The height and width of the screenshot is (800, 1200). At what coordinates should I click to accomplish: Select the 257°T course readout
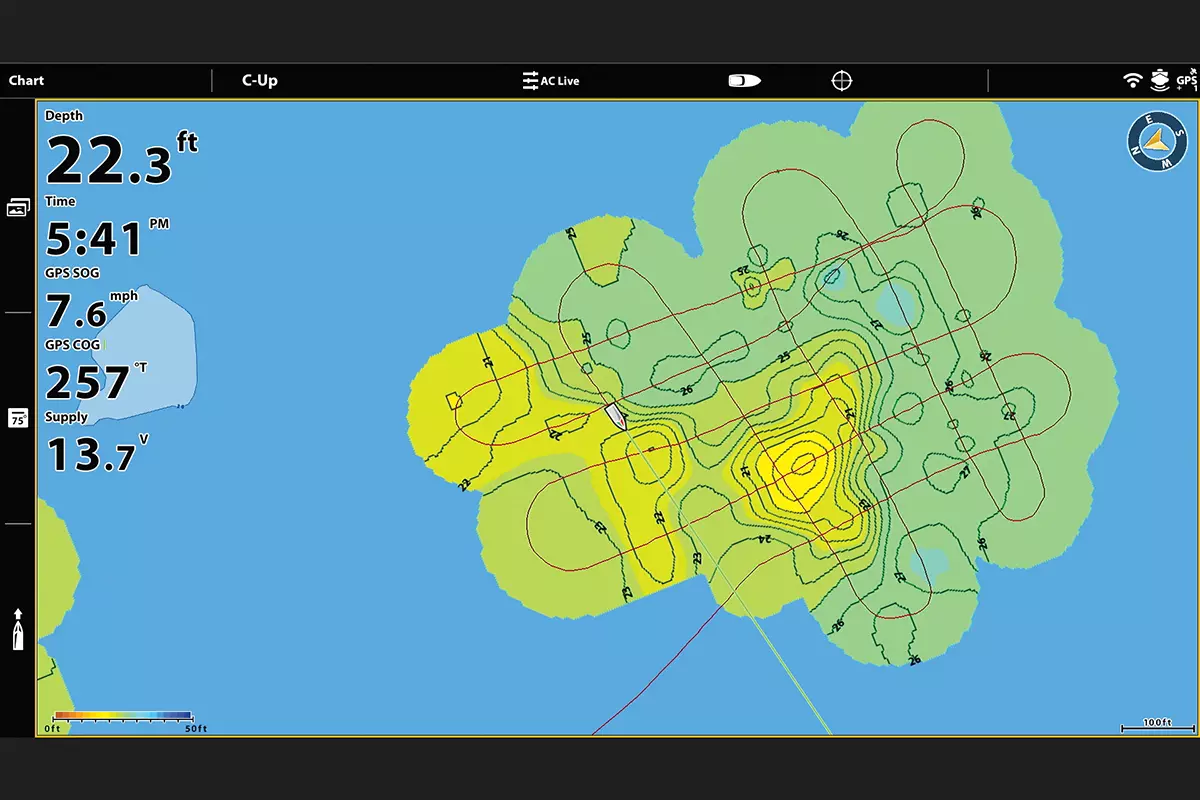point(96,381)
